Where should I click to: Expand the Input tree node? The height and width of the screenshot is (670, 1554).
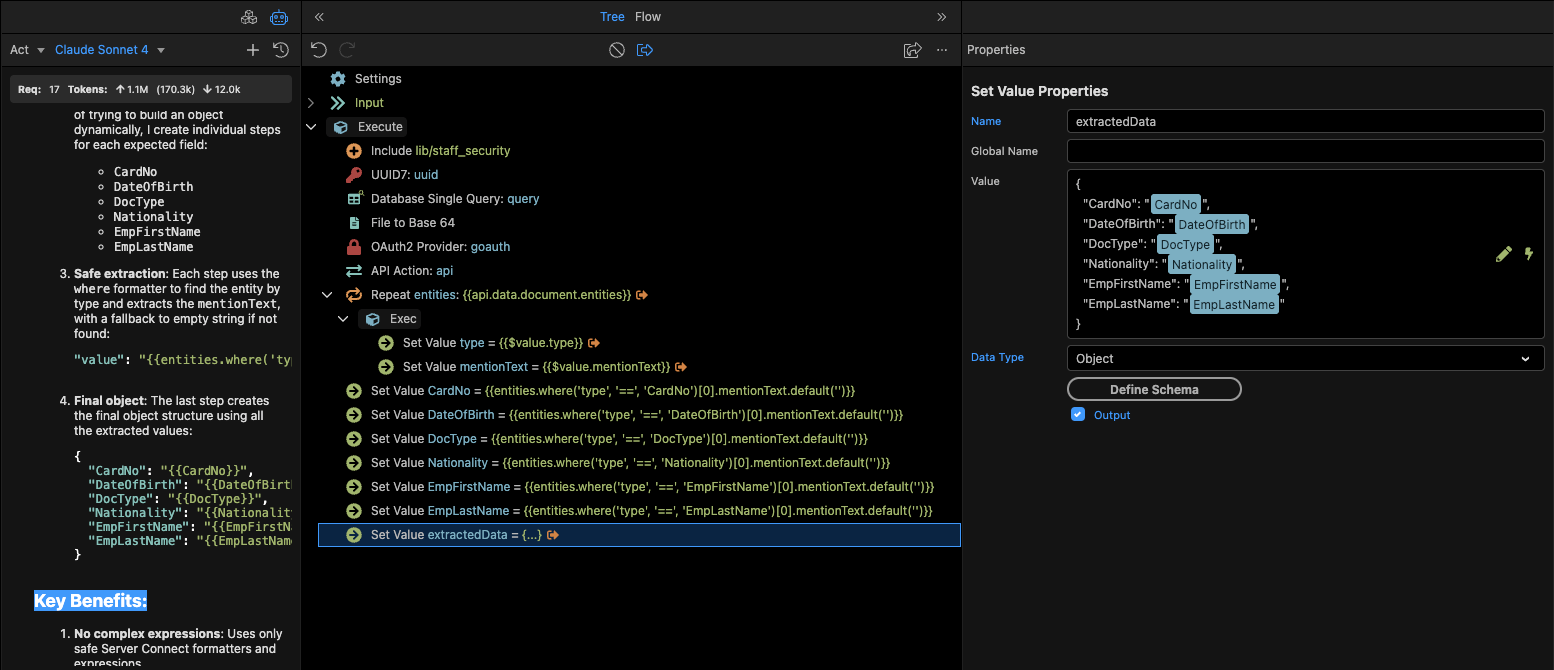coord(311,103)
